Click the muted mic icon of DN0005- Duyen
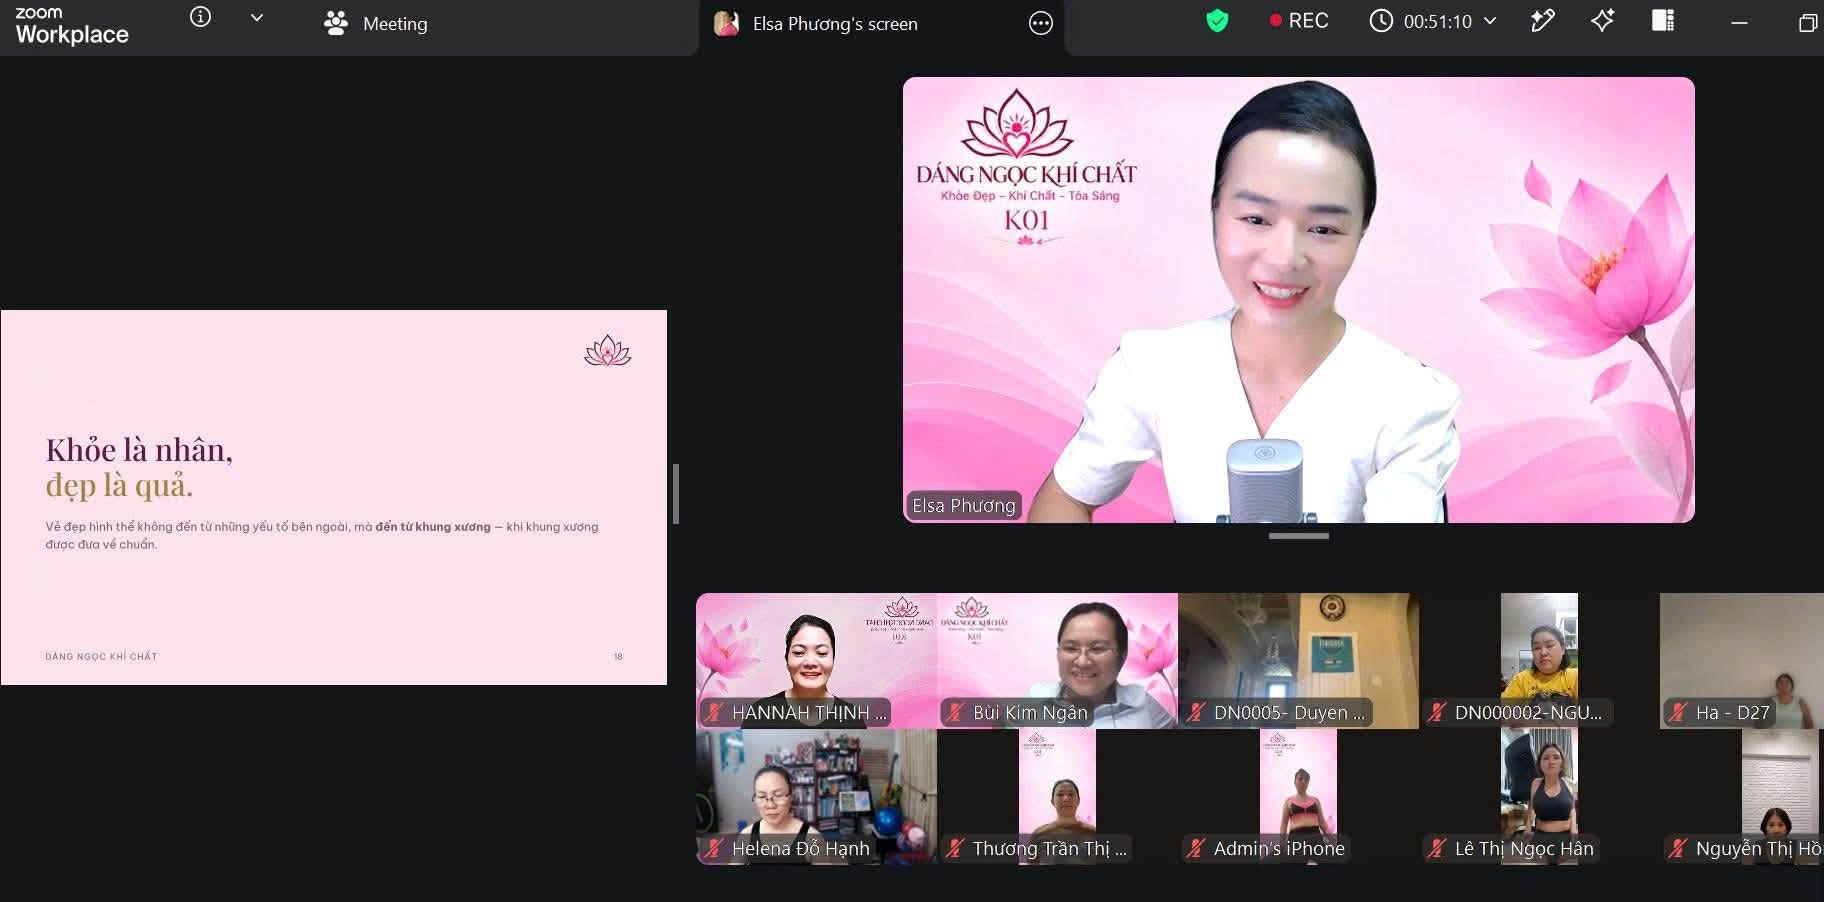The image size is (1824, 902). click(x=1196, y=713)
